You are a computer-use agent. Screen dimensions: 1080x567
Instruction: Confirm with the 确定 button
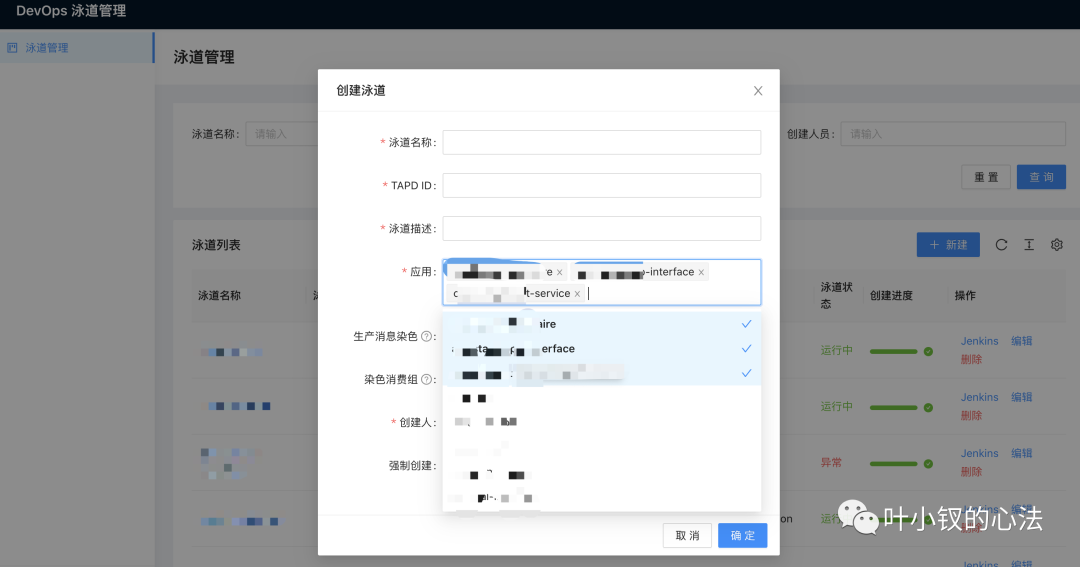tap(742, 535)
